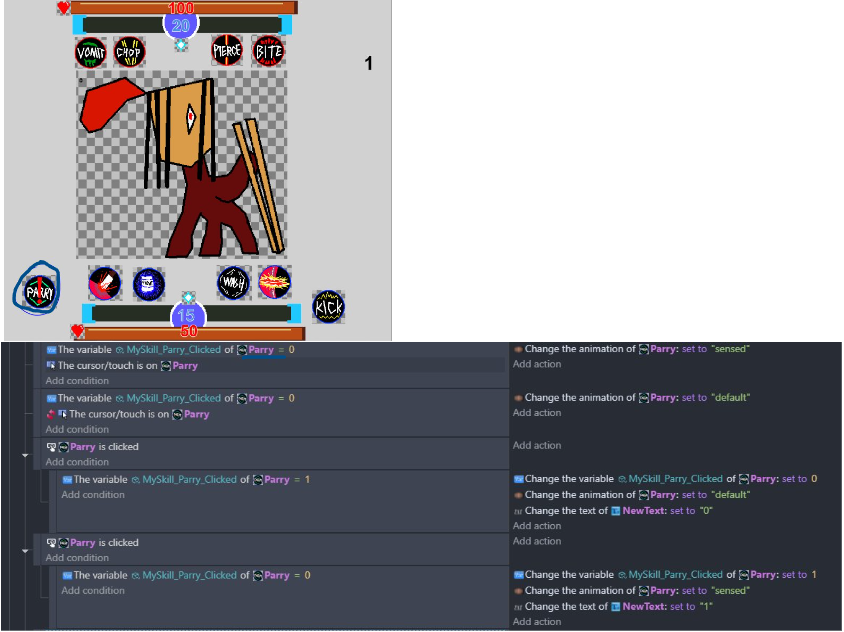Open condition 'MySkill_Parry_Clicked of Parry = 1'
This screenshot has width=844, height=632.
(x=186, y=479)
